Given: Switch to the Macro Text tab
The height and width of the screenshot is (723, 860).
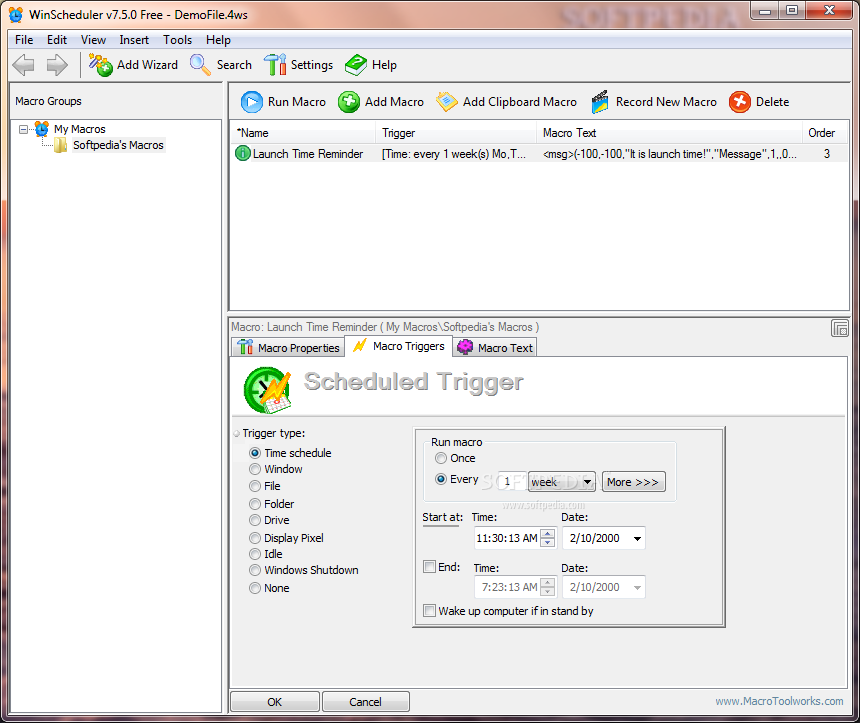Looking at the screenshot, I should (x=495, y=348).
